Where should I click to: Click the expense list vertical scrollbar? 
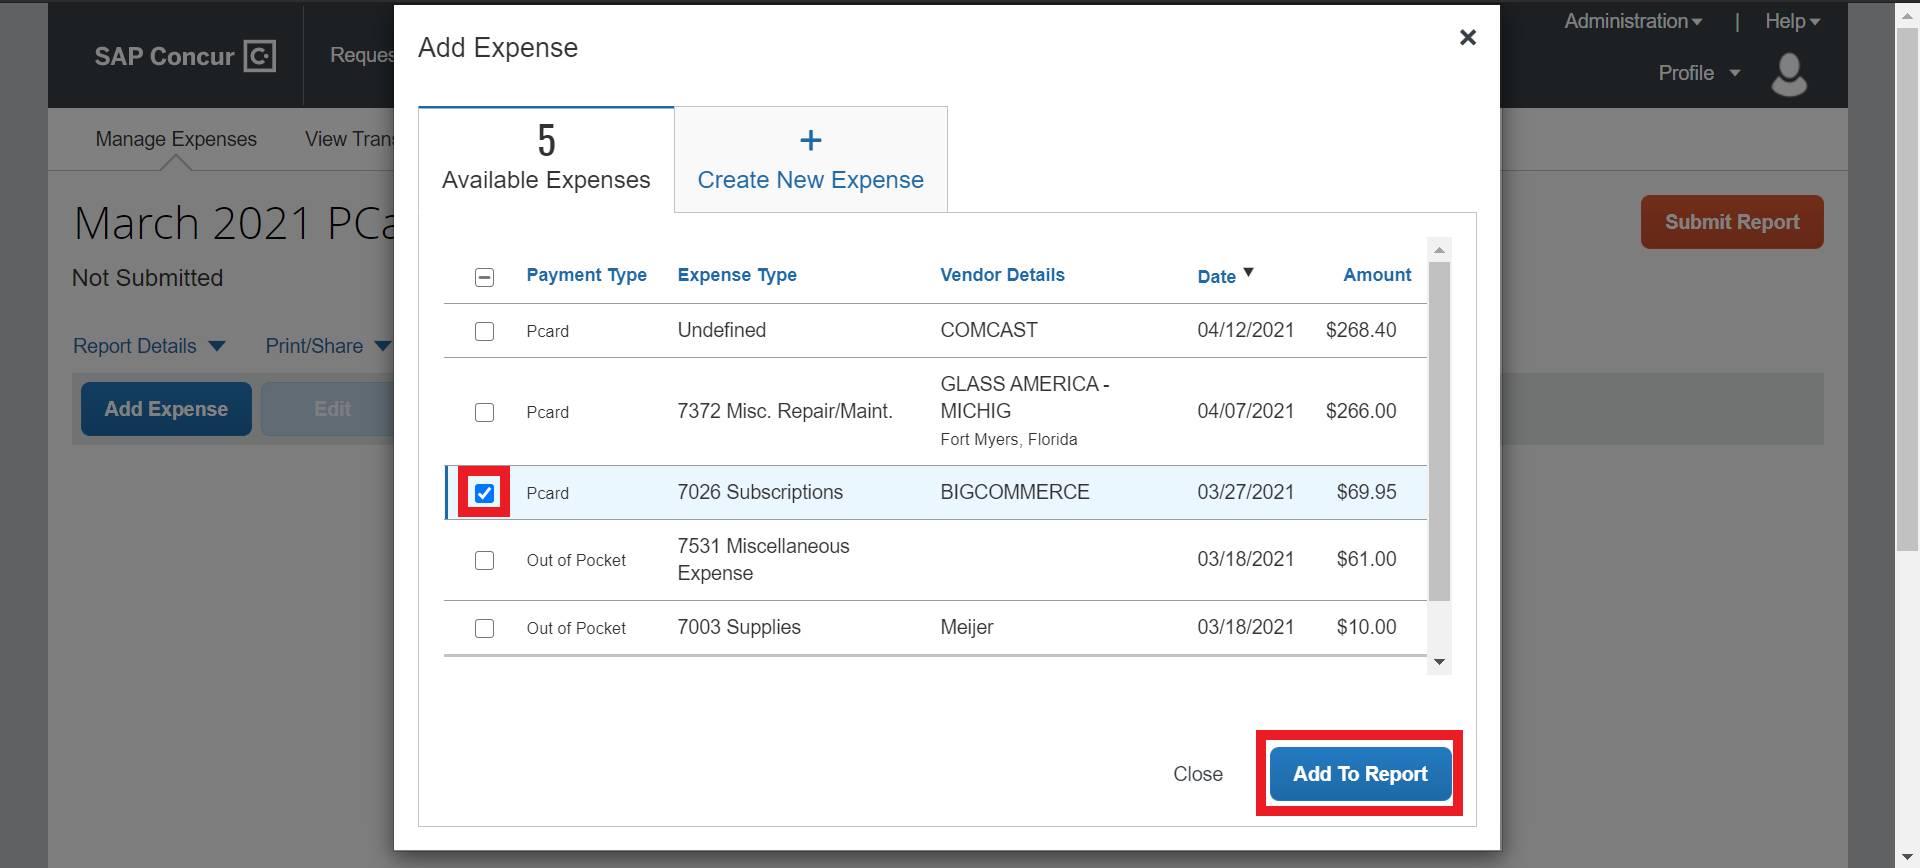(1439, 430)
